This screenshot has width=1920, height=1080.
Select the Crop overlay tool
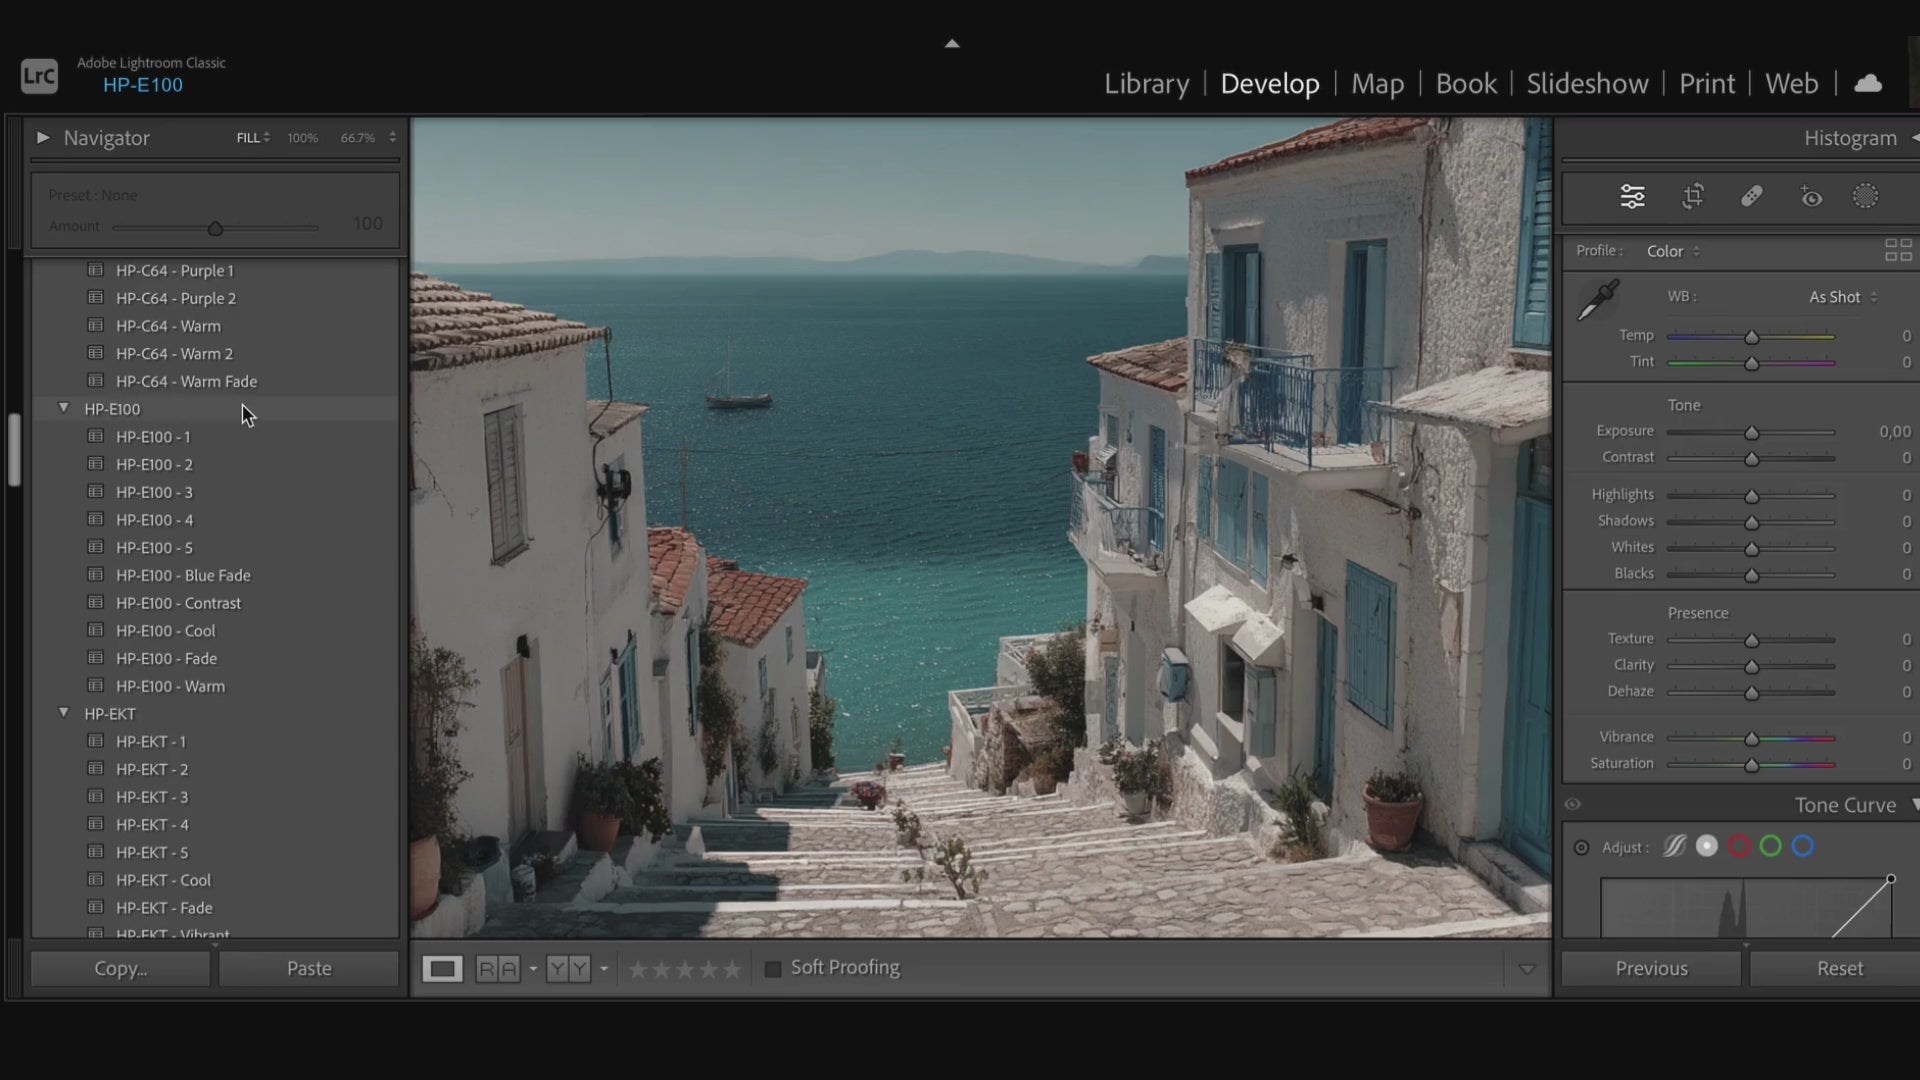tap(1692, 197)
